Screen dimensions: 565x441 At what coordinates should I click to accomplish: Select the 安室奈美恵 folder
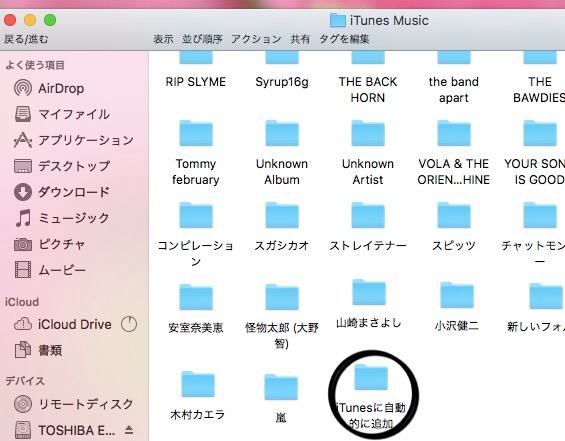click(196, 297)
